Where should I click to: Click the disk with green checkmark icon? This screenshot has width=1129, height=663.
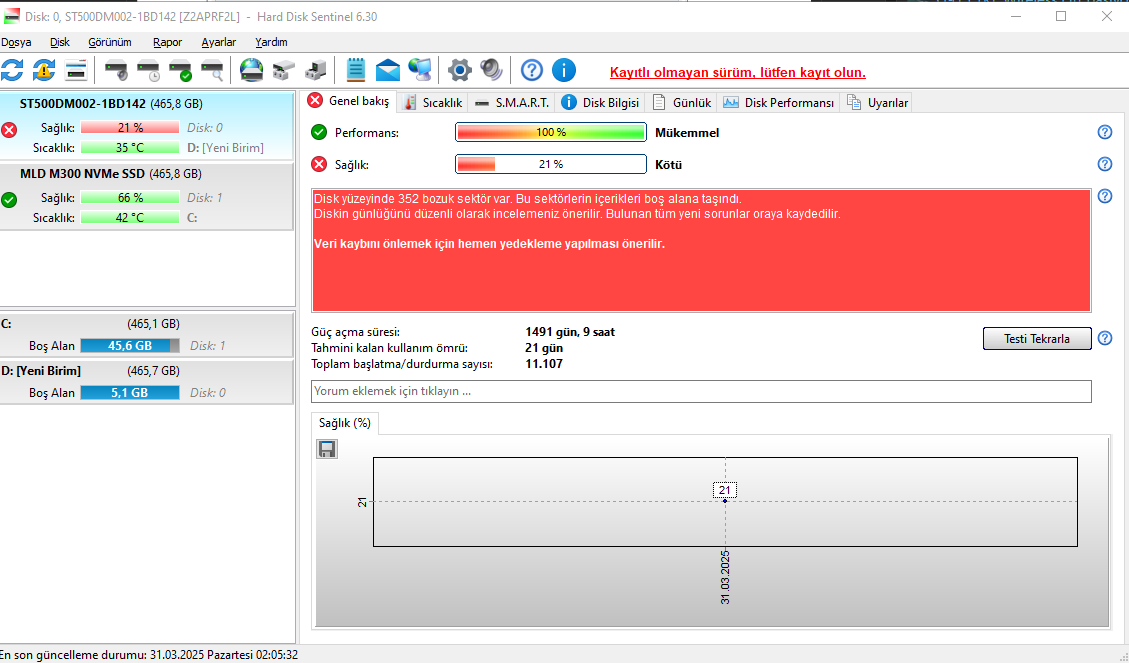click(x=180, y=71)
